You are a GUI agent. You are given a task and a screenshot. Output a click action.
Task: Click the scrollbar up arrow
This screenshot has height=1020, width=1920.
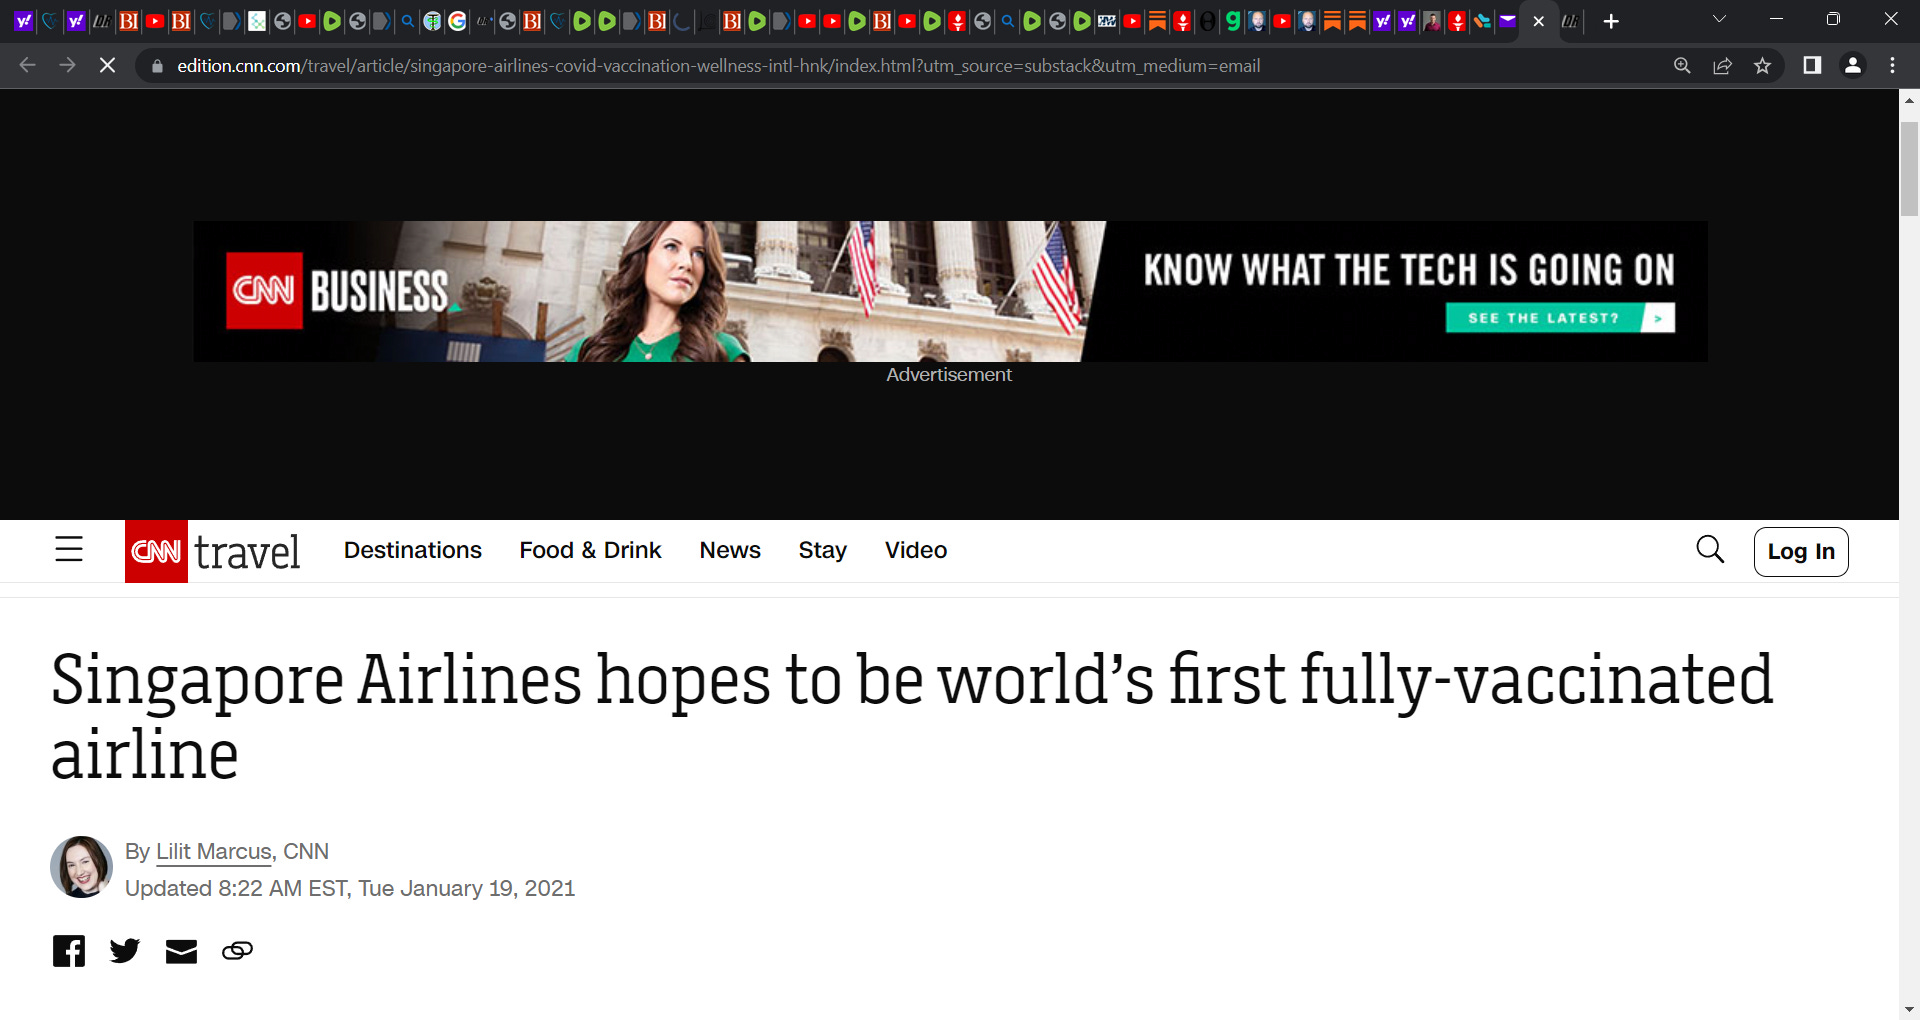coord(1909,100)
